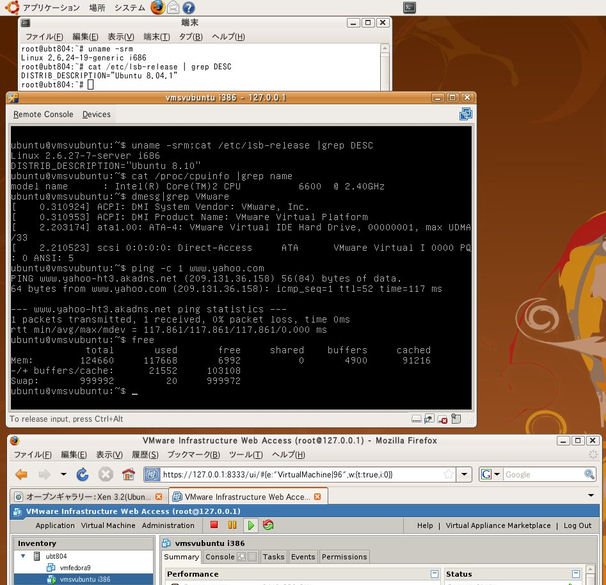The width and height of the screenshot is (606, 585).
Task: Click the hard disk device status icon
Action: coord(416,419)
